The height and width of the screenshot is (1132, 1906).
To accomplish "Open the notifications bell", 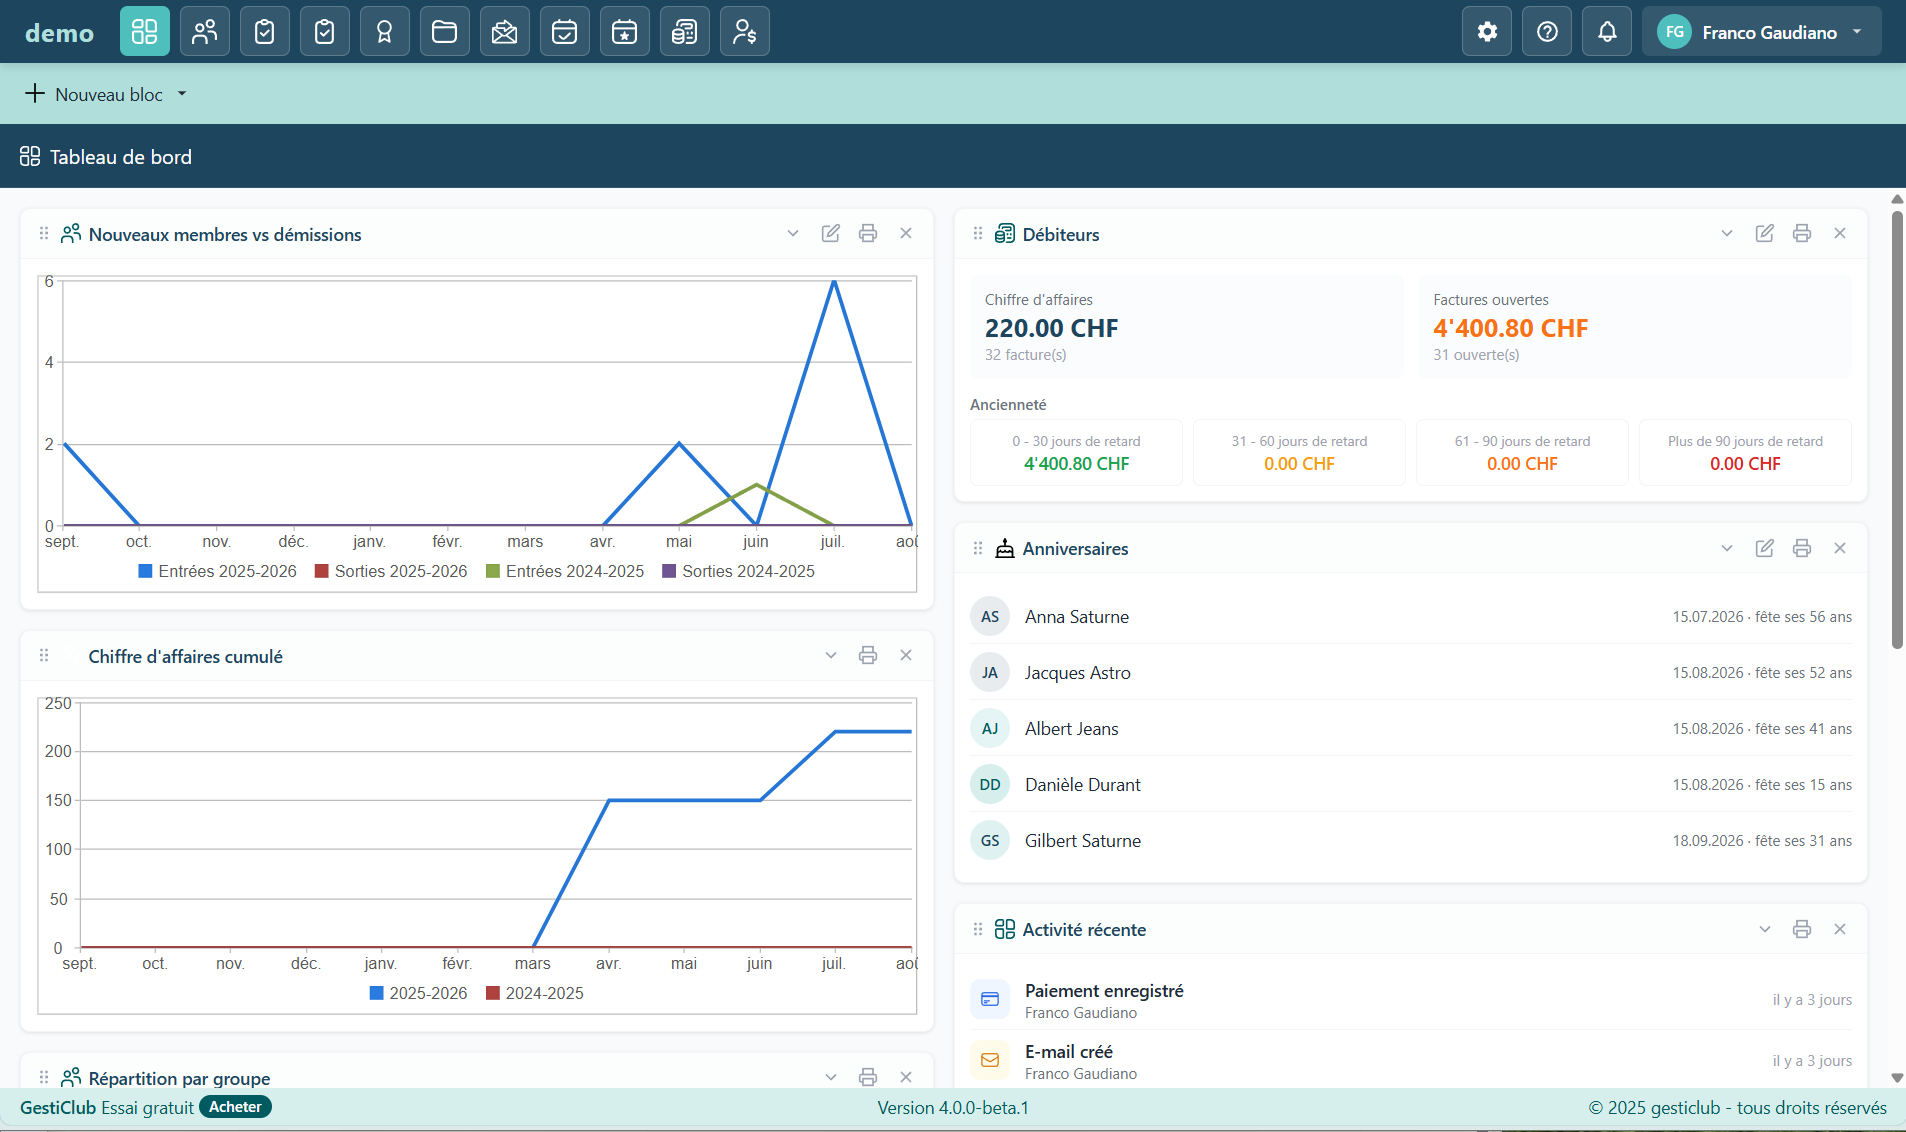I will [x=1607, y=32].
